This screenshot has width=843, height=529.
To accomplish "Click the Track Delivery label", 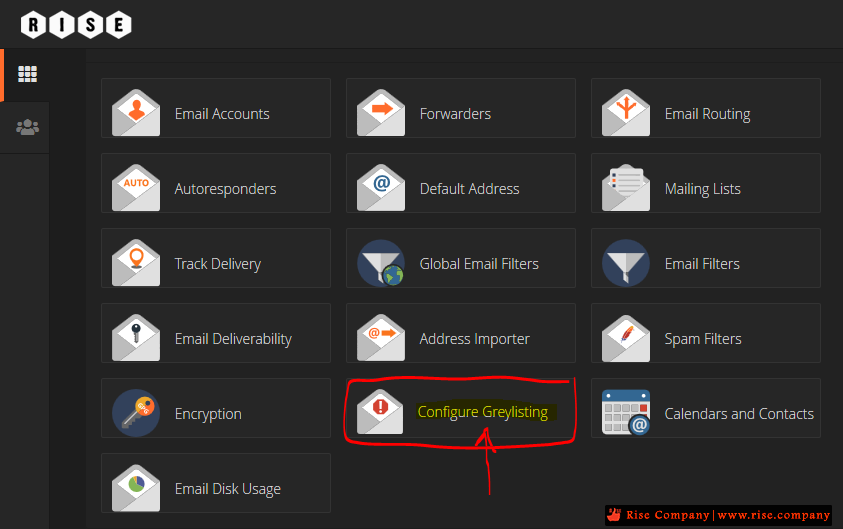I will pyautogui.click(x=218, y=264).
